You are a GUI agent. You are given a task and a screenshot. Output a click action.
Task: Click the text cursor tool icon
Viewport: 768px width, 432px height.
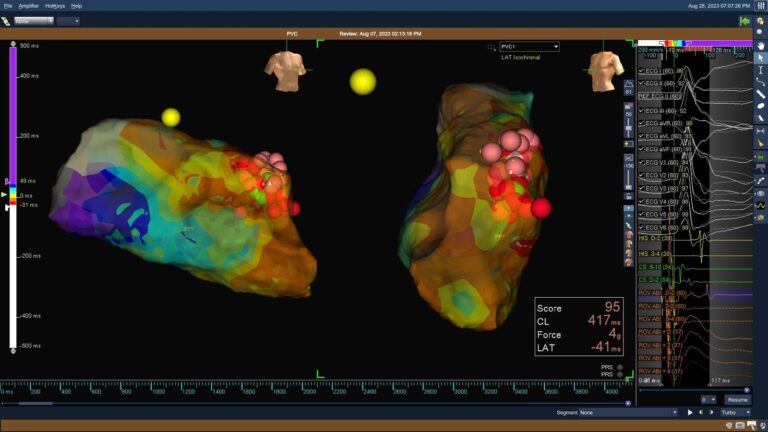760,70
